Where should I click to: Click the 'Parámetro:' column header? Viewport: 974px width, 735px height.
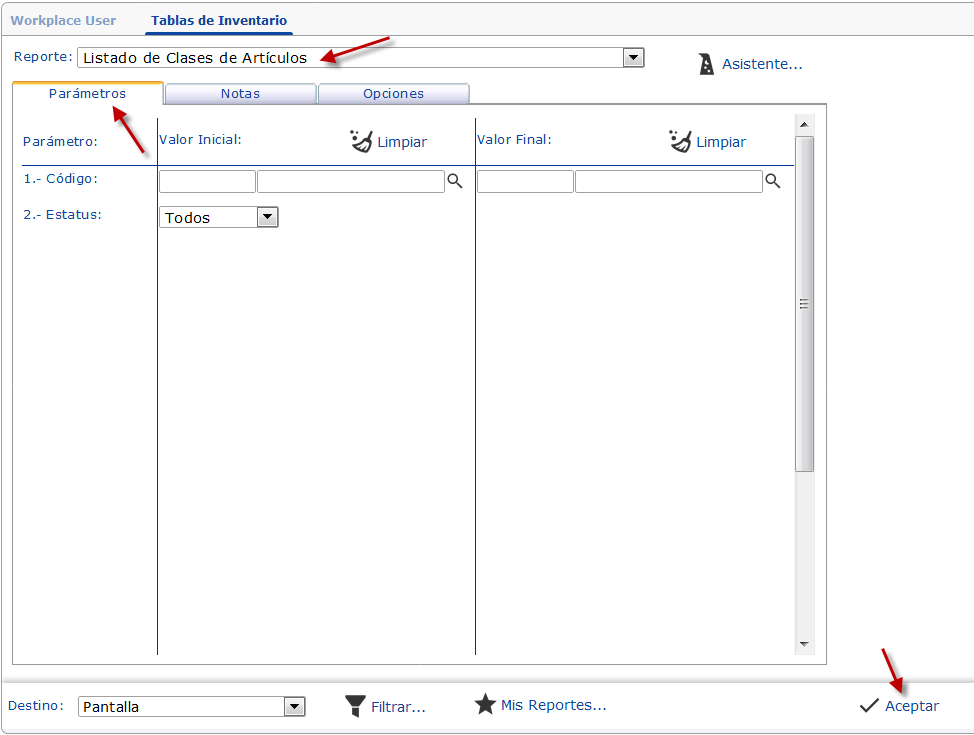pyautogui.click(x=60, y=142)
